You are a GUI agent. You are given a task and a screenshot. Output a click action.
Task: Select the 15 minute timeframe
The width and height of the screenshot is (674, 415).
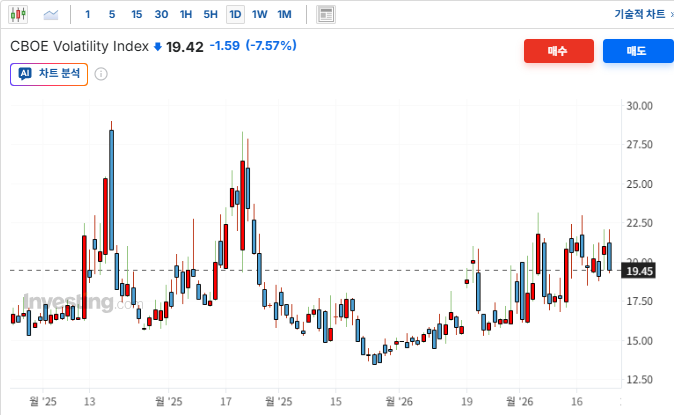coord(137,15)
